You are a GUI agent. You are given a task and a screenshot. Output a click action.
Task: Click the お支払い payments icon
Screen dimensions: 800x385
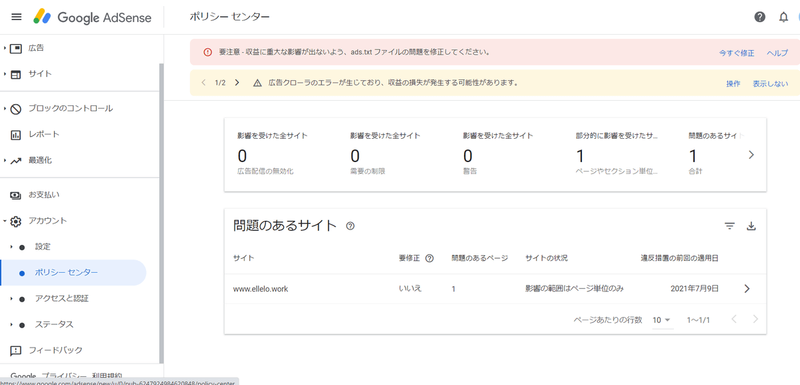click(16, 195)
